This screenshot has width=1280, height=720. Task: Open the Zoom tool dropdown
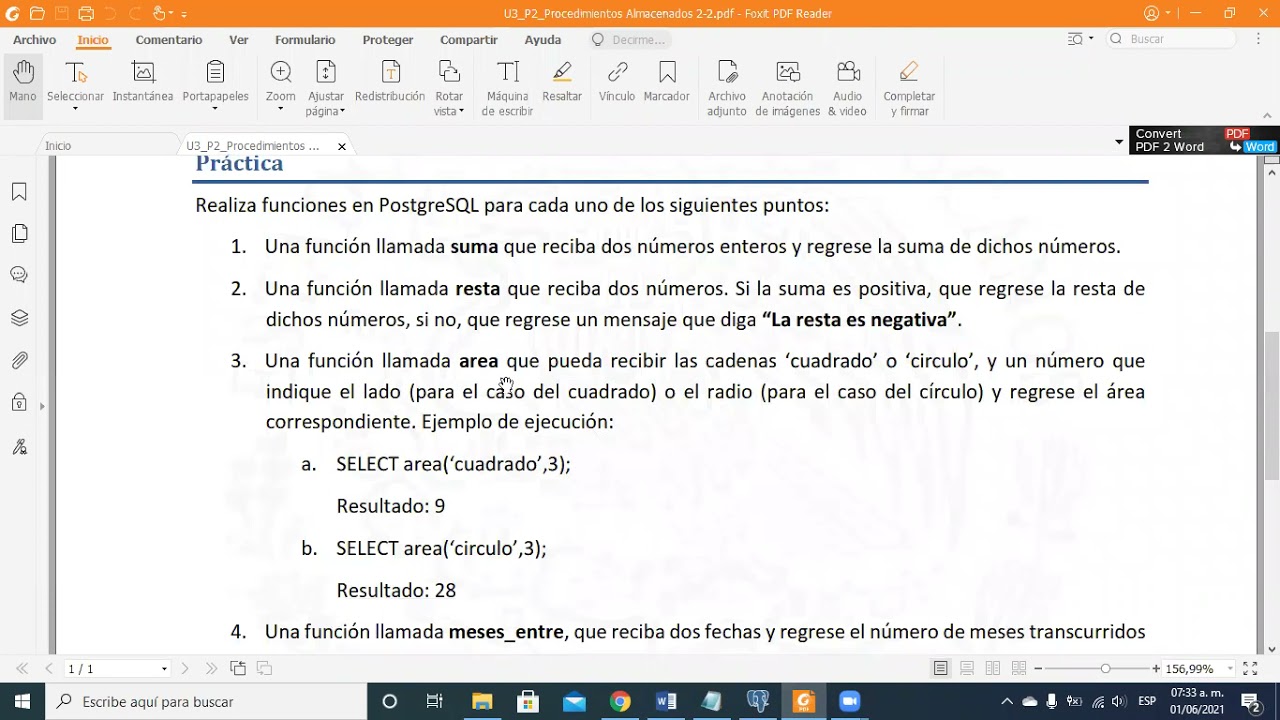(280, 109)
